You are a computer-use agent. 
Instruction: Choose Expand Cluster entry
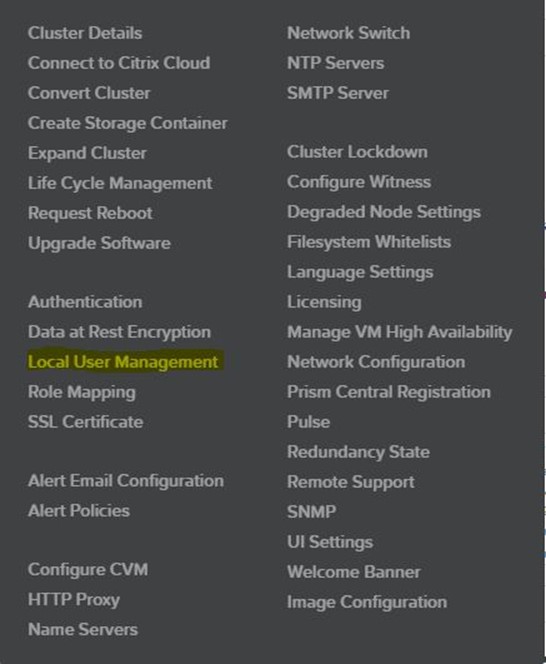coord(87,153)
